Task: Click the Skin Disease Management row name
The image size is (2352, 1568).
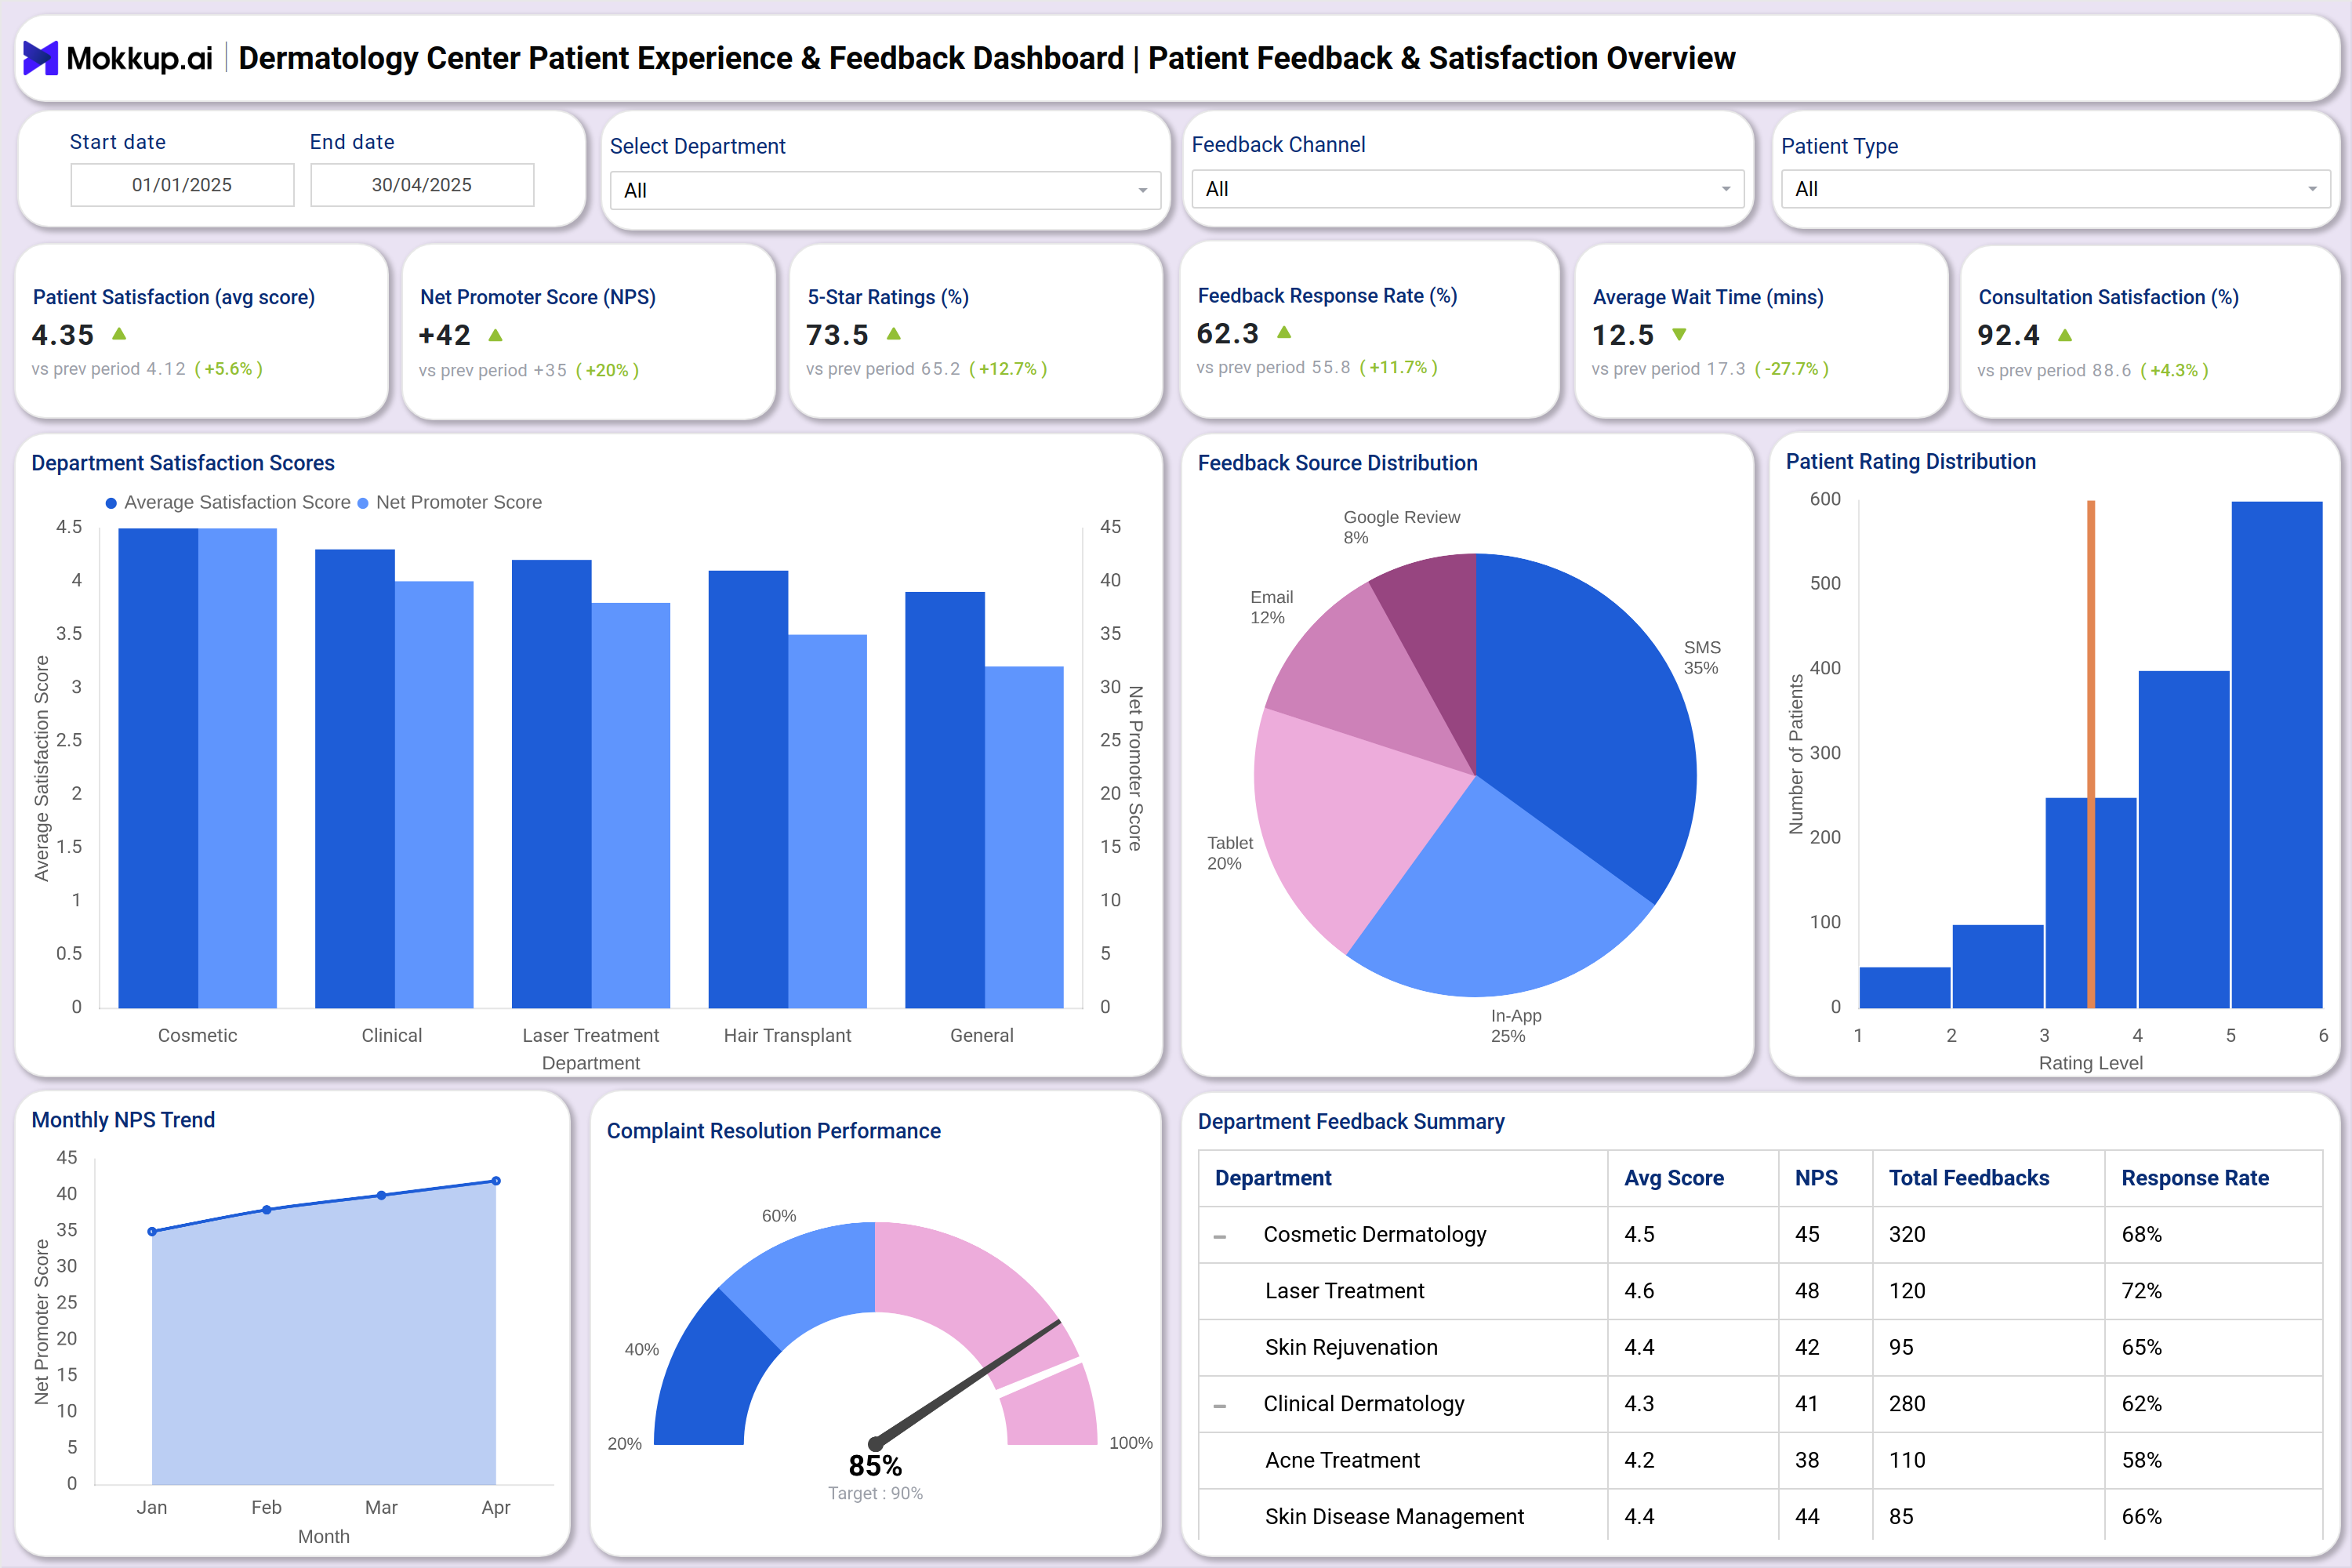Action: (x=1394, y=1517)
